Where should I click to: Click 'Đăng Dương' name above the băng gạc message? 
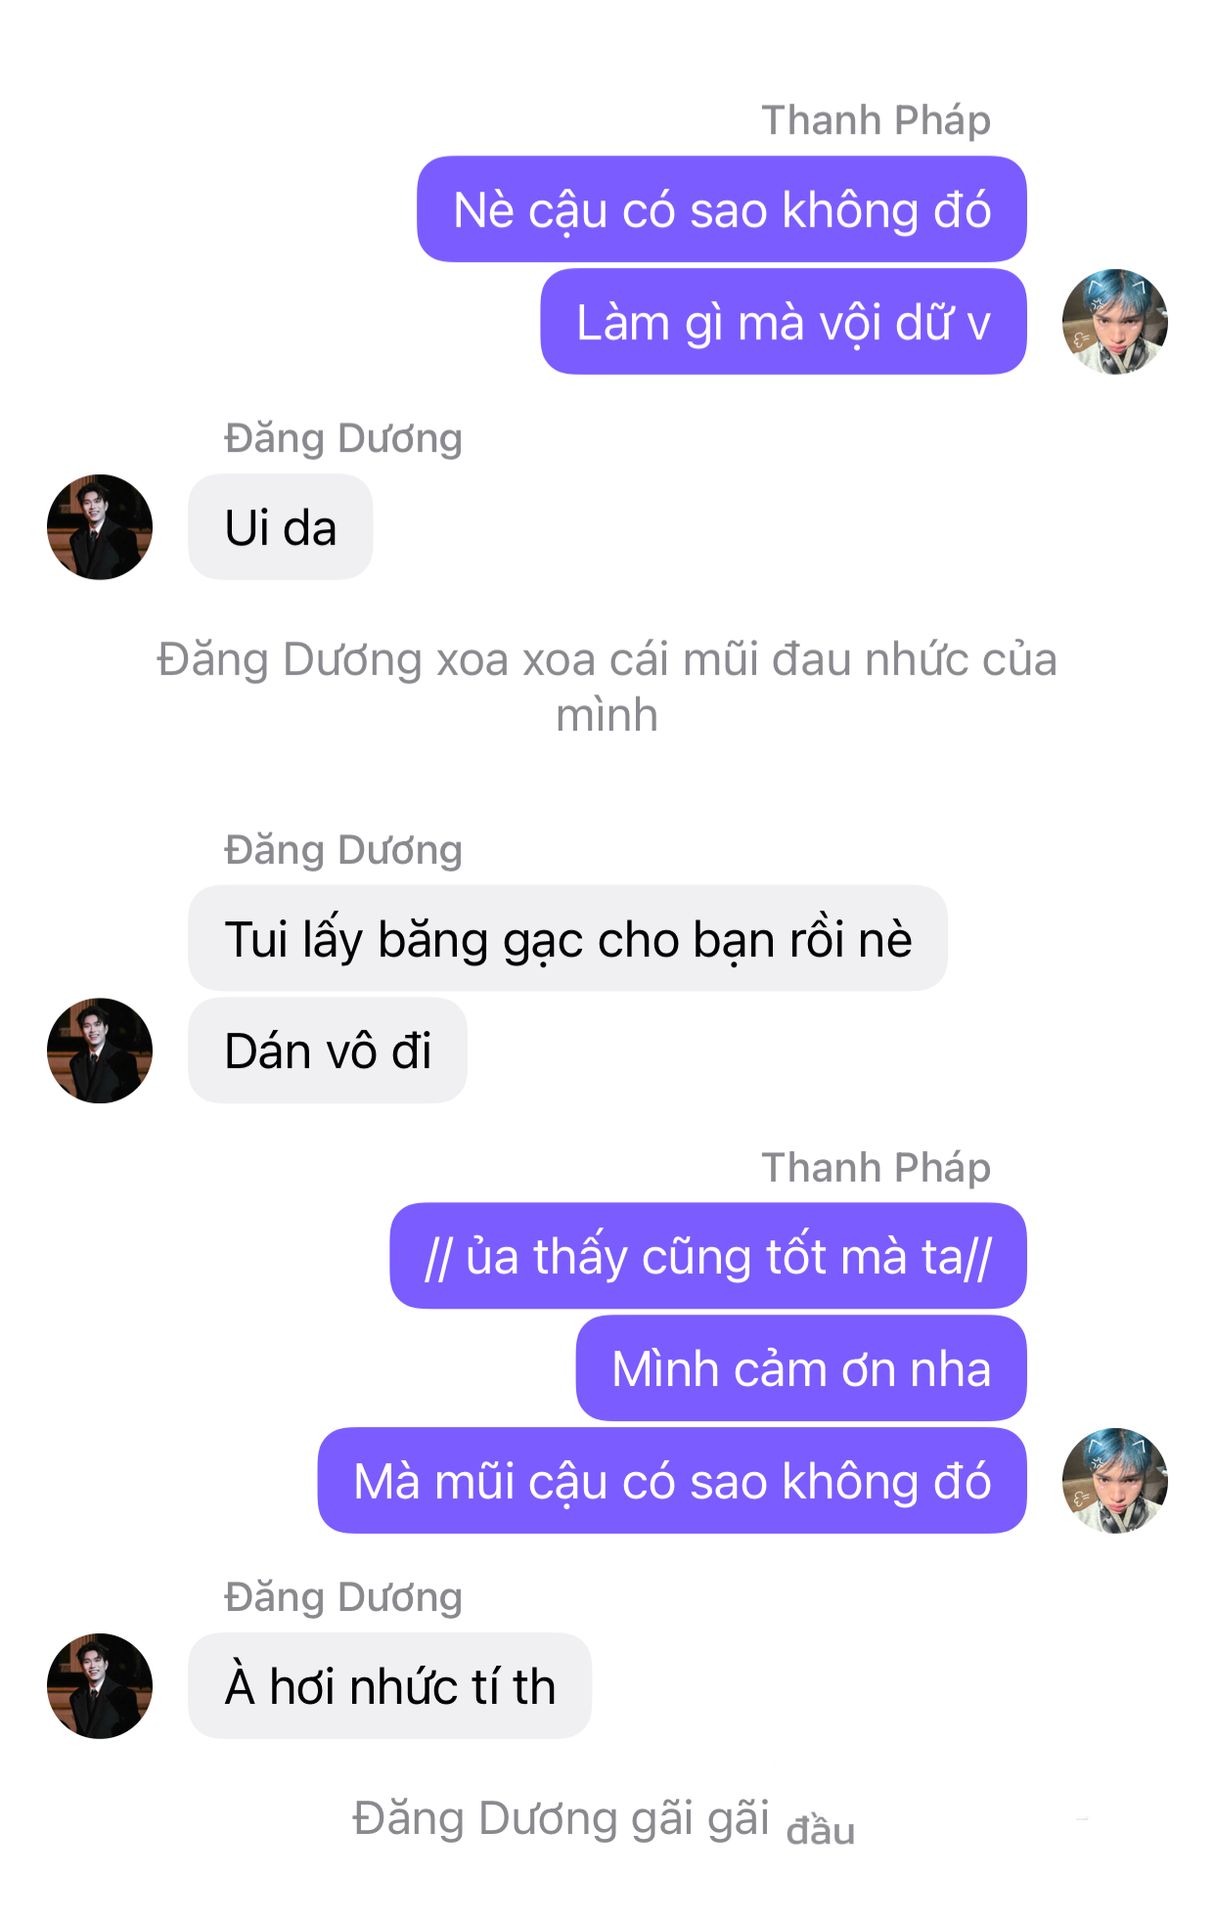point(343,850)
